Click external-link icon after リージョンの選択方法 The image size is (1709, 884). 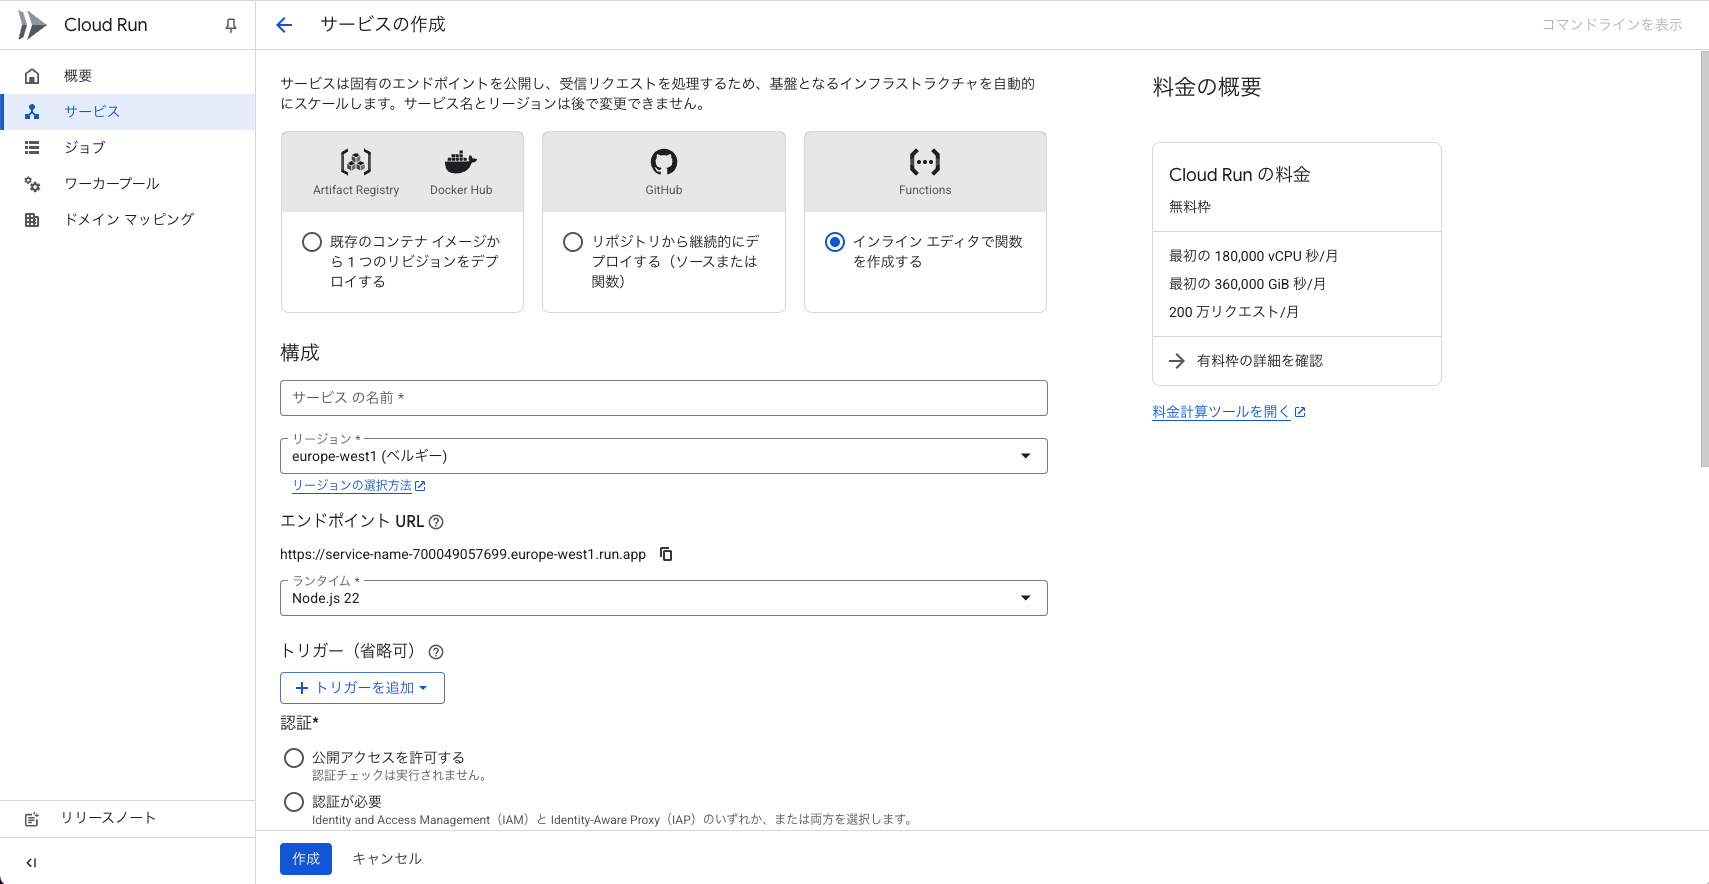420,486
